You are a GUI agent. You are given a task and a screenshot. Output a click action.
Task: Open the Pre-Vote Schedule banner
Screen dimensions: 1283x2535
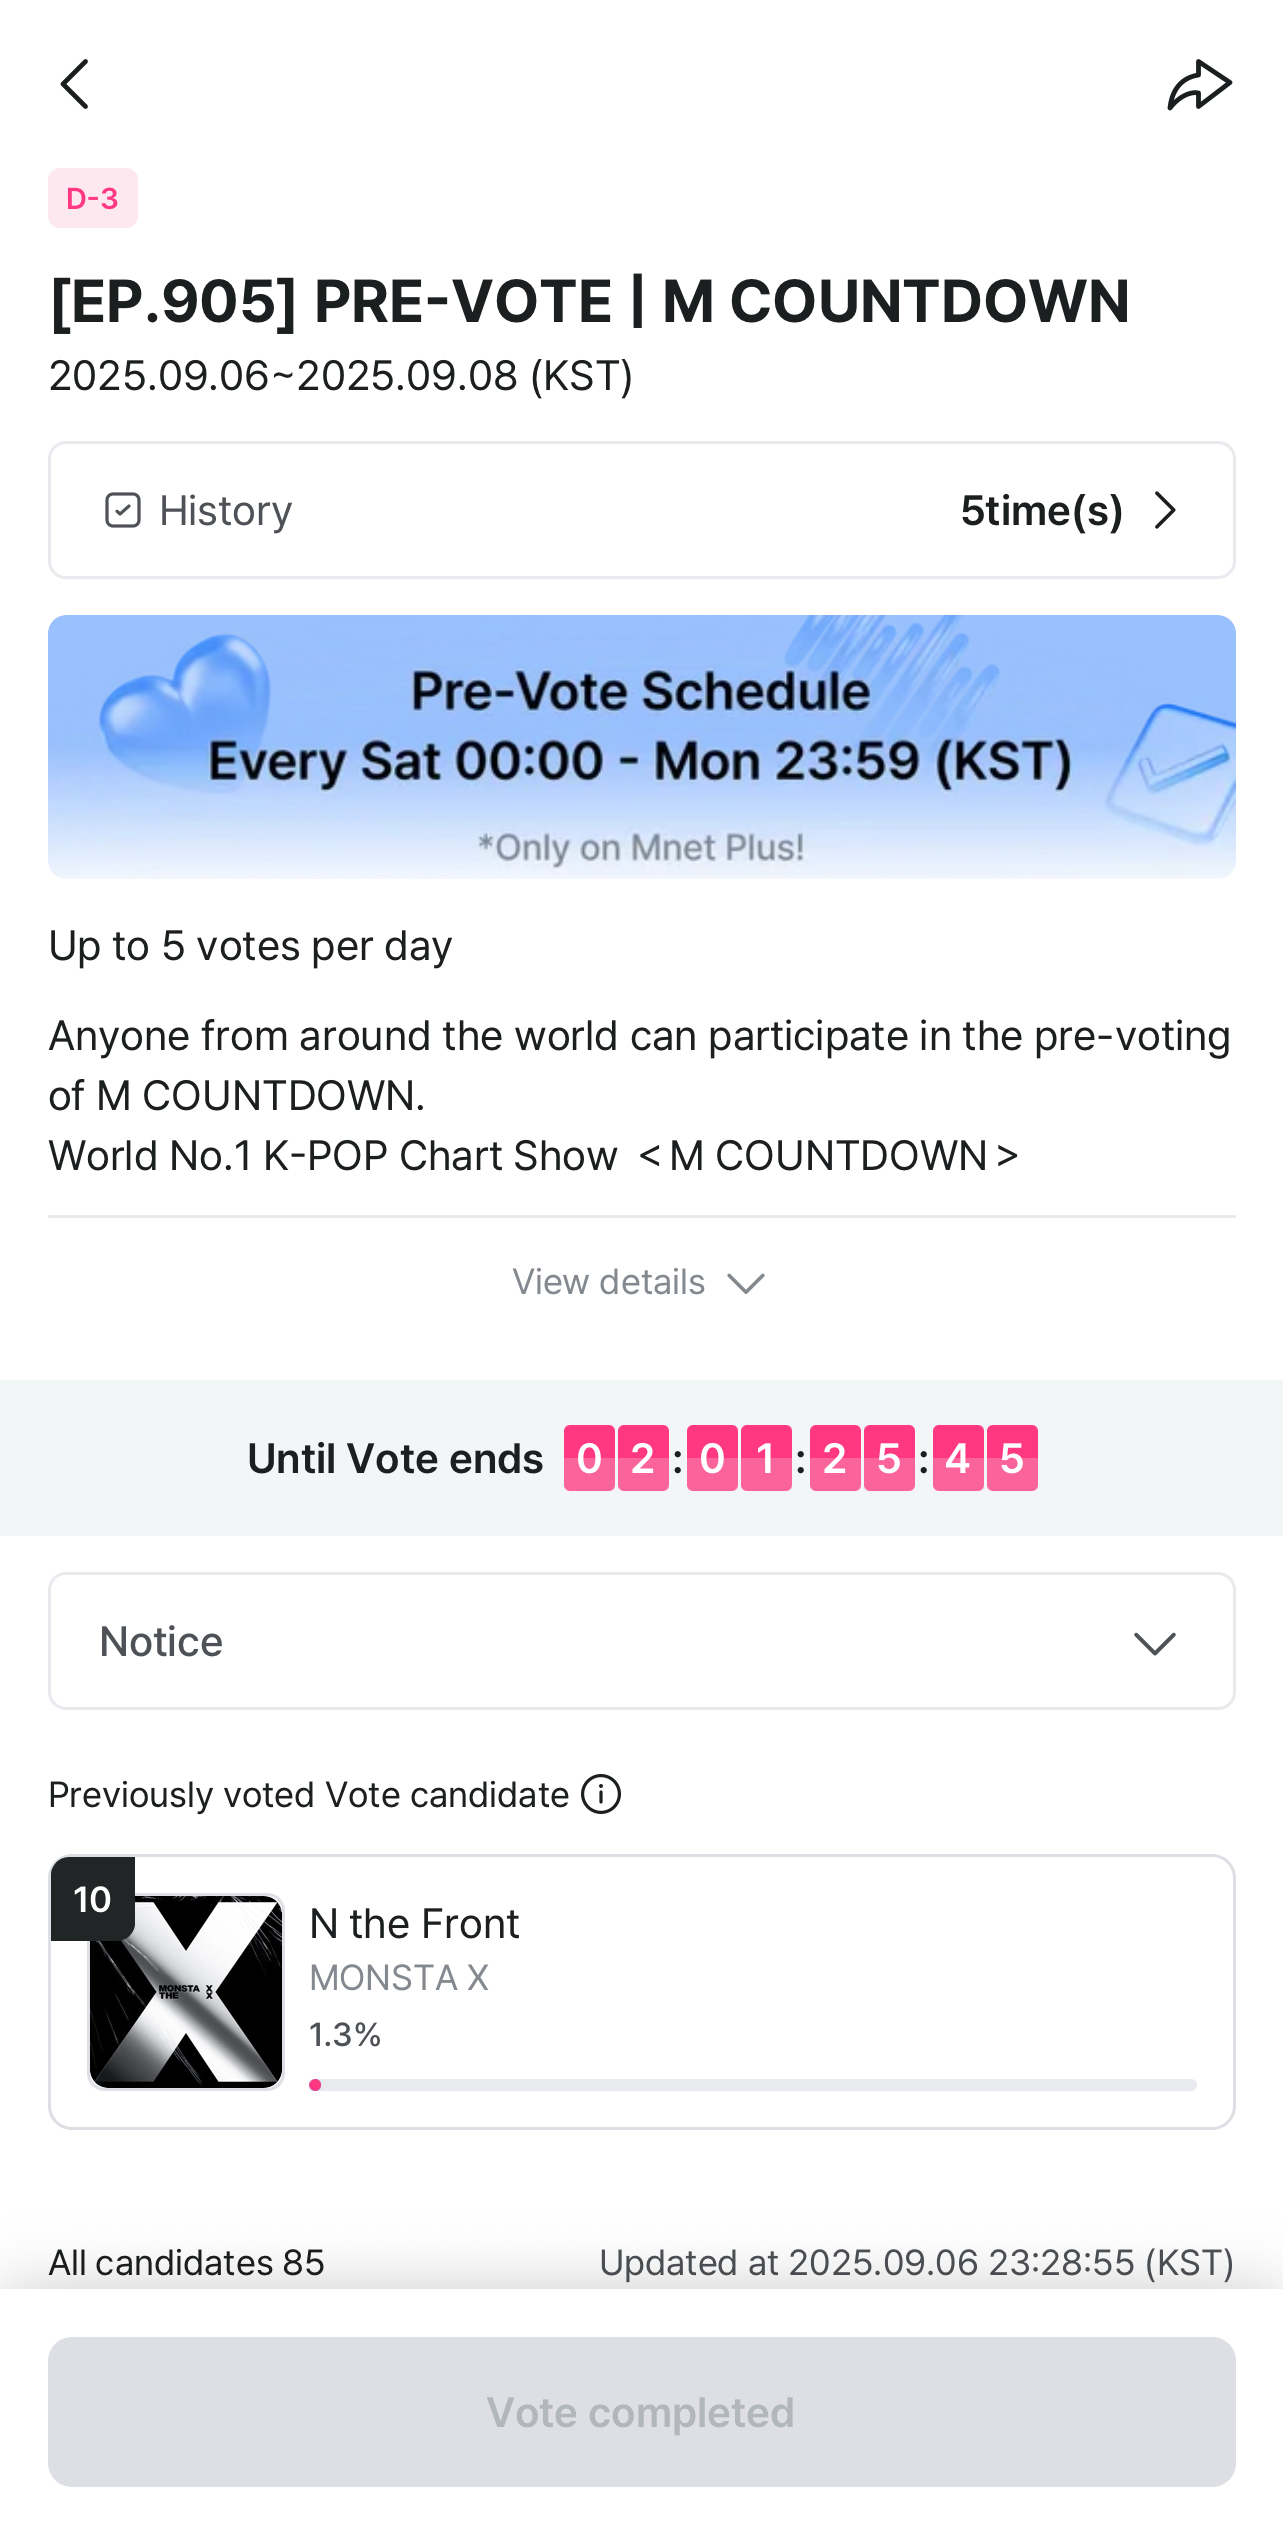pos(642,747)
